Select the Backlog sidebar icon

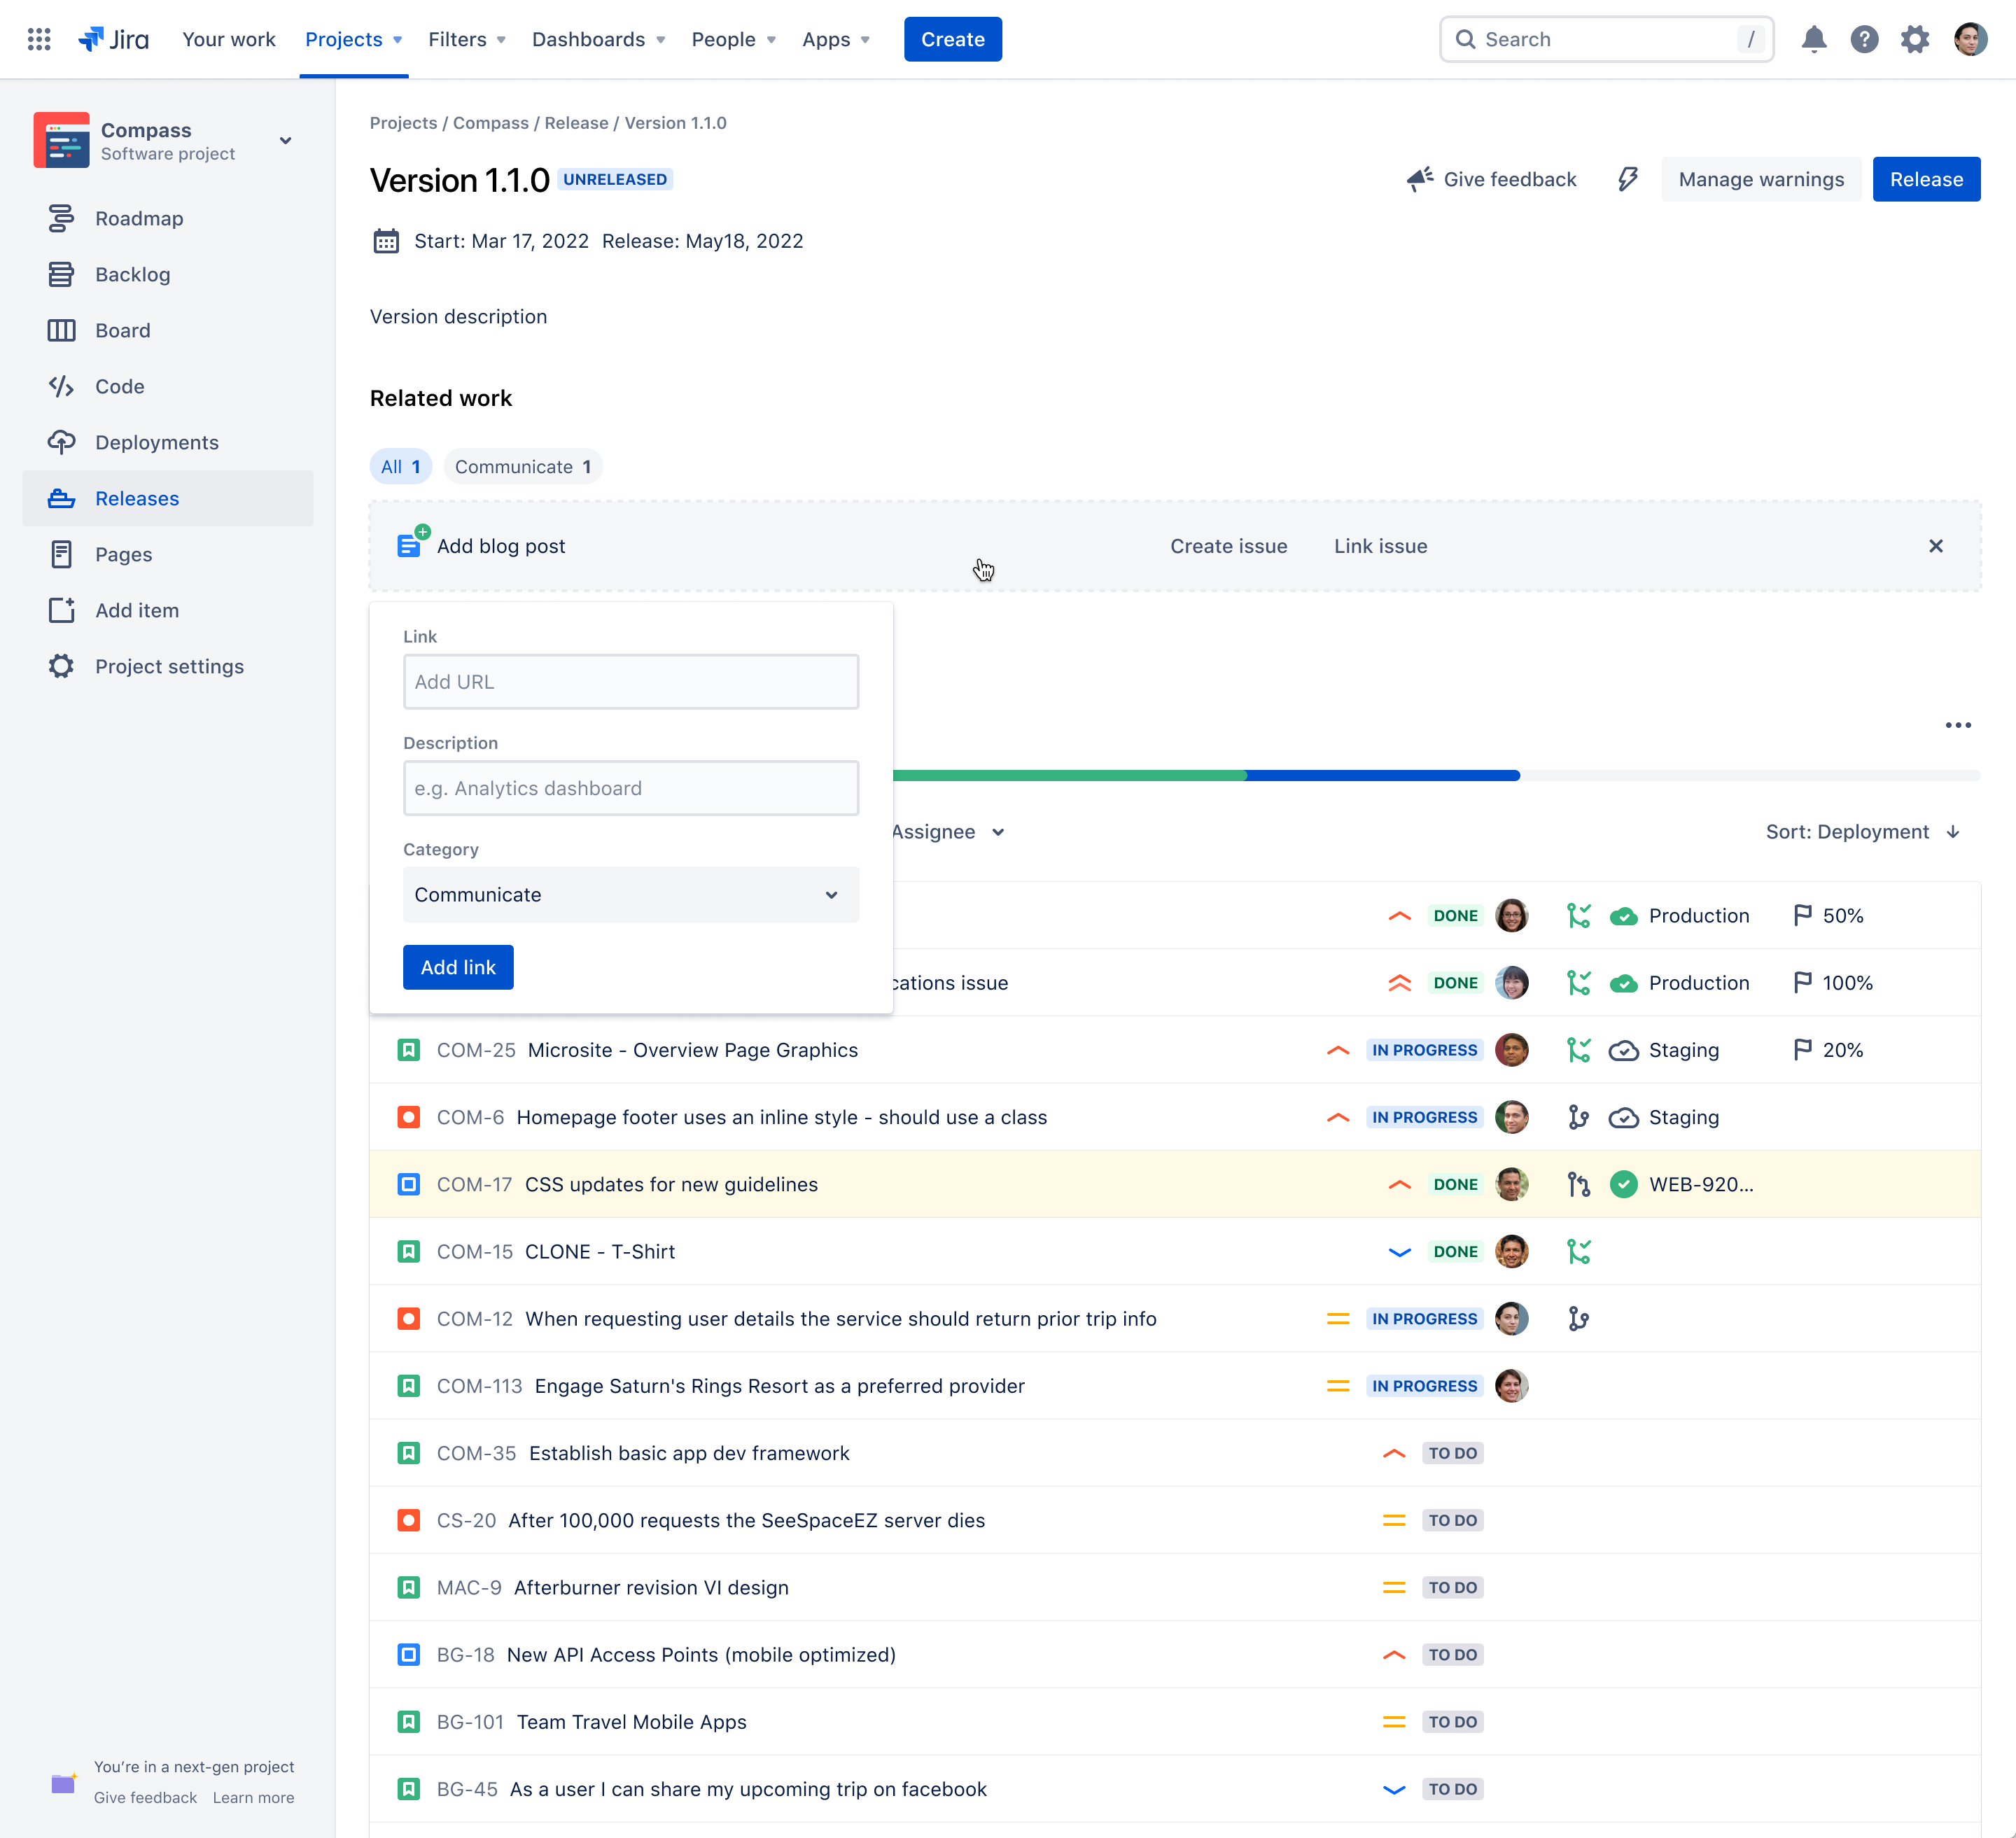click(61, 274)
